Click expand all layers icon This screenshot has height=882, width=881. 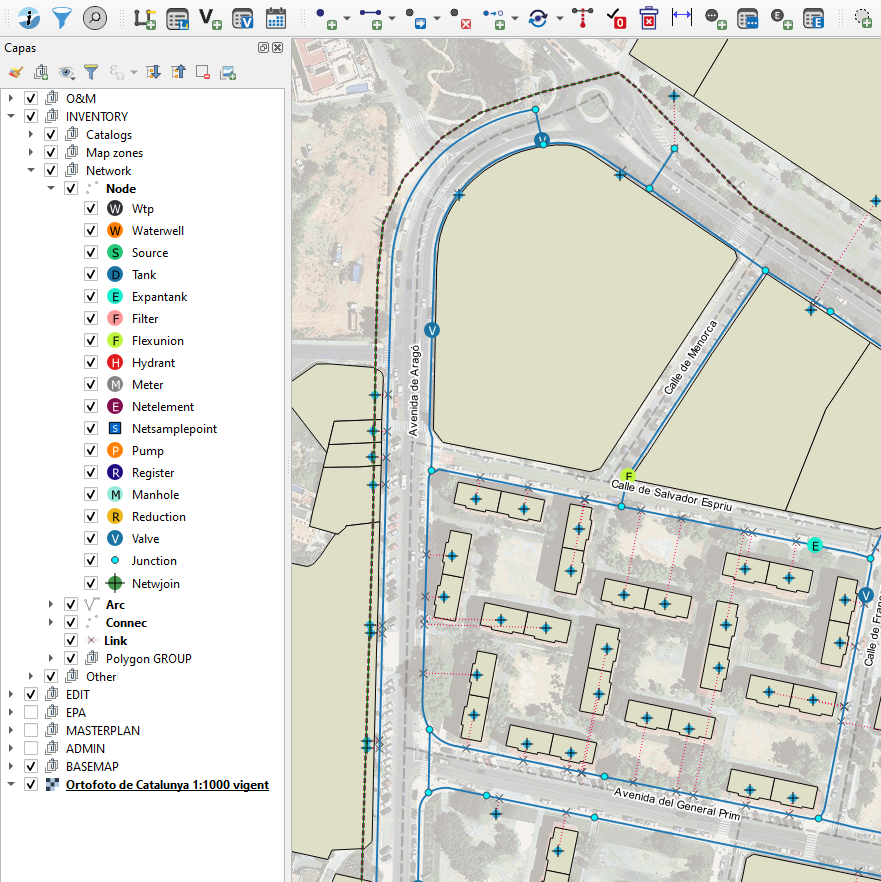click(x=153, y=72)
